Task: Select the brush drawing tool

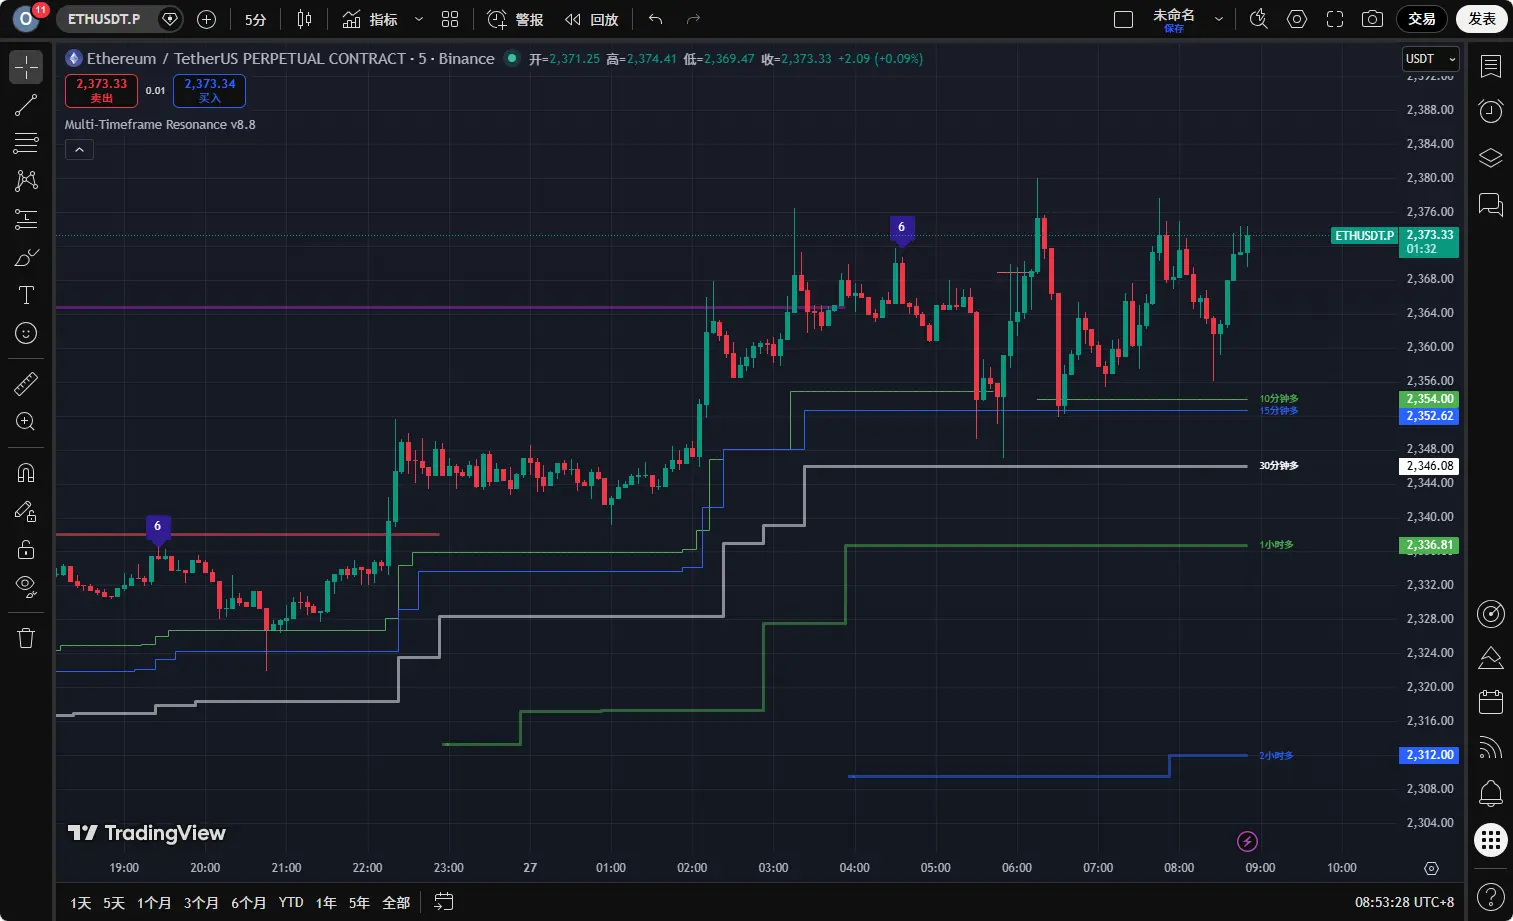Action: click(x=26, y=257)
